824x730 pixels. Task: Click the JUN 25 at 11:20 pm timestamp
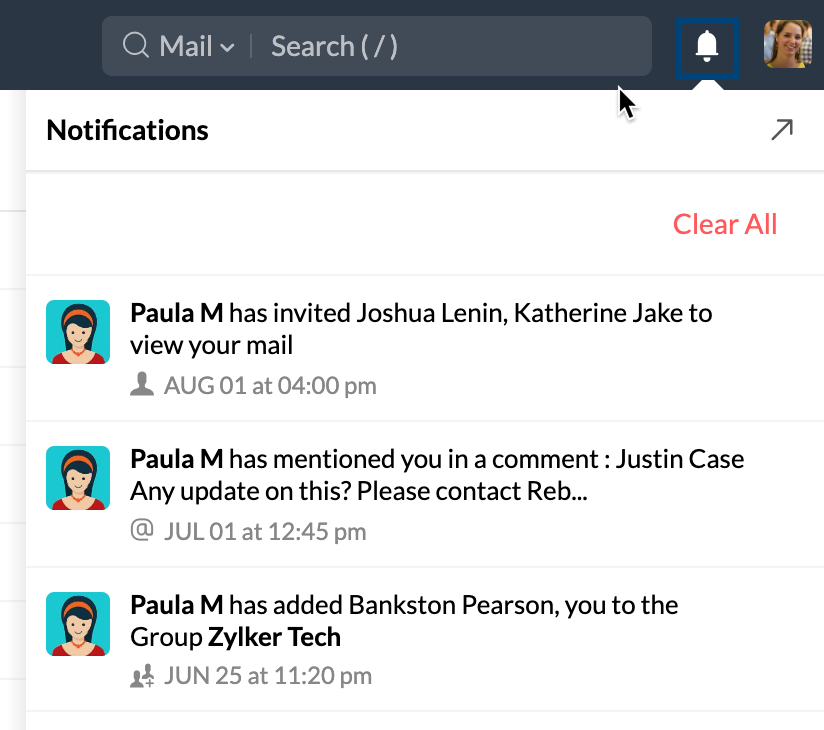point(268,677)
